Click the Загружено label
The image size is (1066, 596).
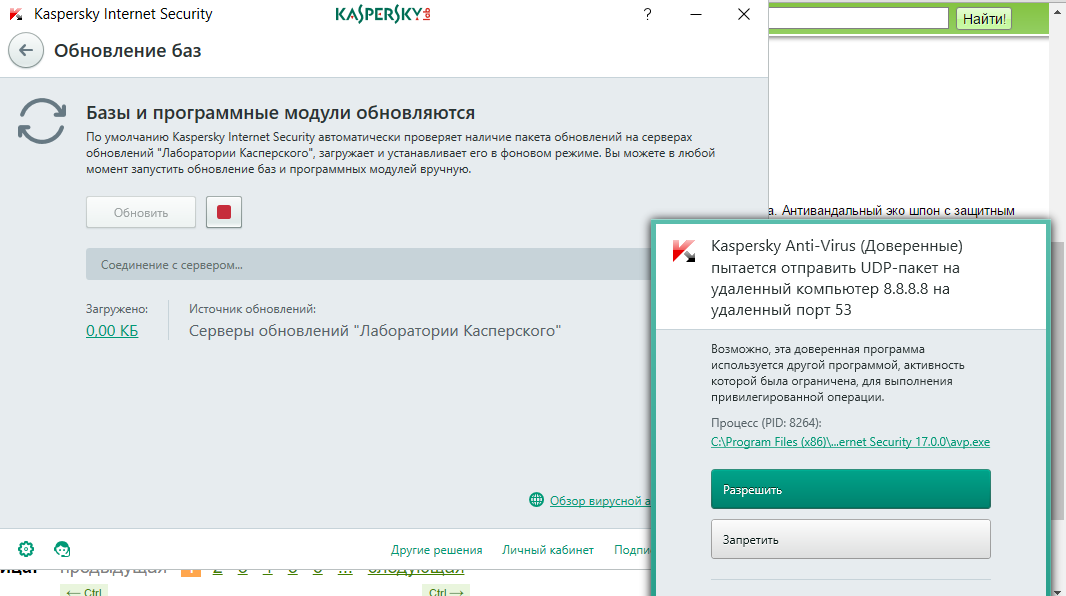tap(117, 309)
